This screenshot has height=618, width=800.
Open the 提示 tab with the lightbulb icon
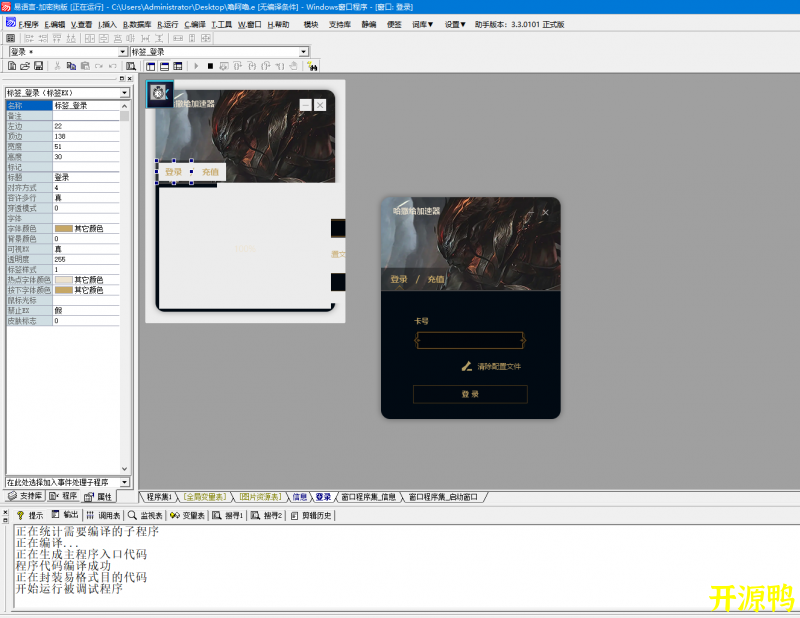[31, 515]
